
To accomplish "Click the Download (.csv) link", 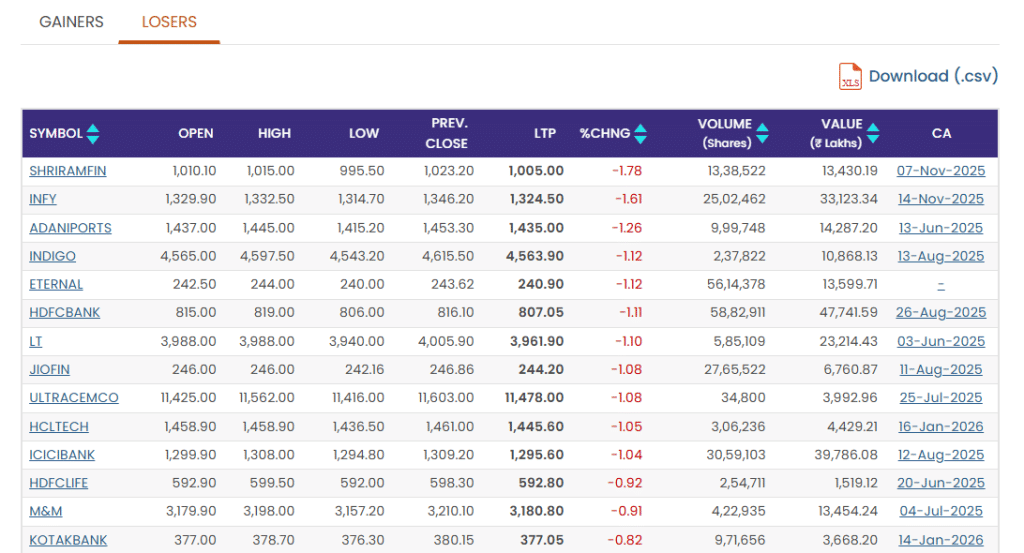I will coord(932,77).
